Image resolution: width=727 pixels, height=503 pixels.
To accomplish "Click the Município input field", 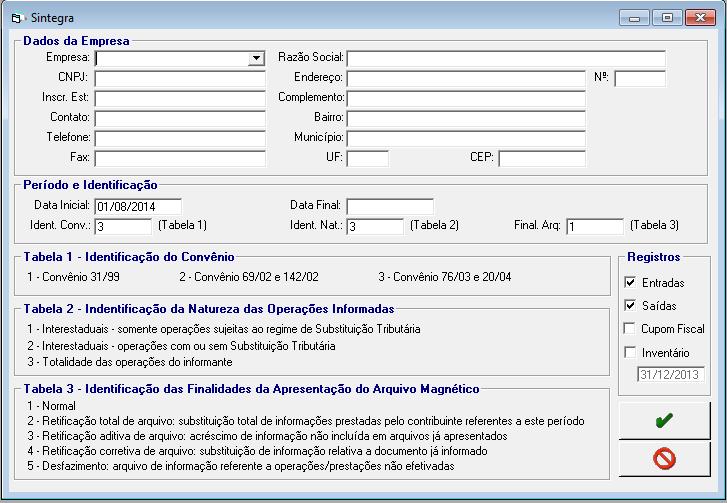I will pos(466,138).
